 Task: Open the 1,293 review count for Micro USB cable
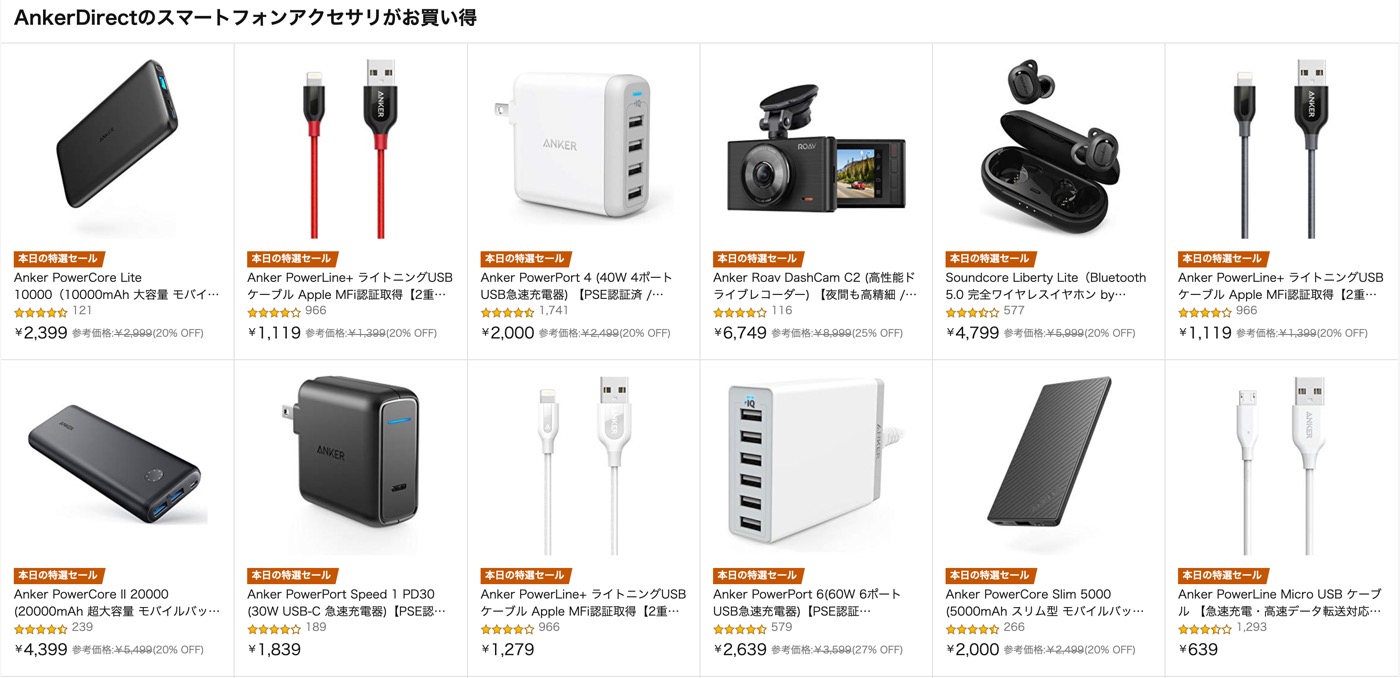coord(1251,628)
